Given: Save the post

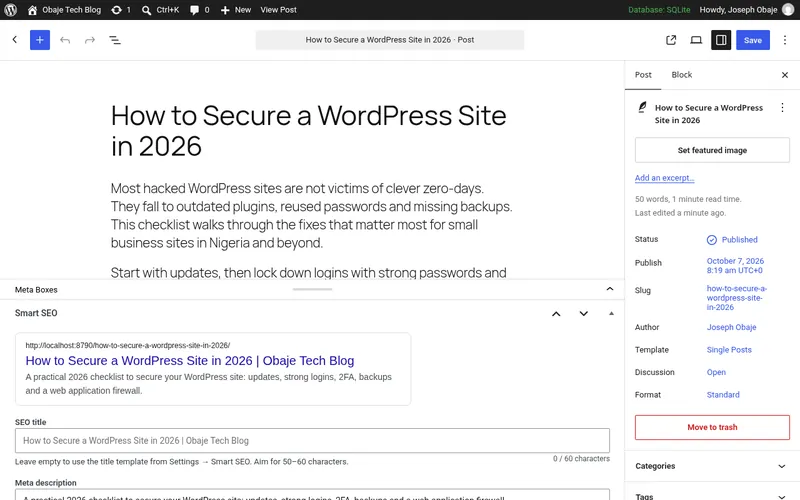Looking at the screenshot, I should point(753,40).
